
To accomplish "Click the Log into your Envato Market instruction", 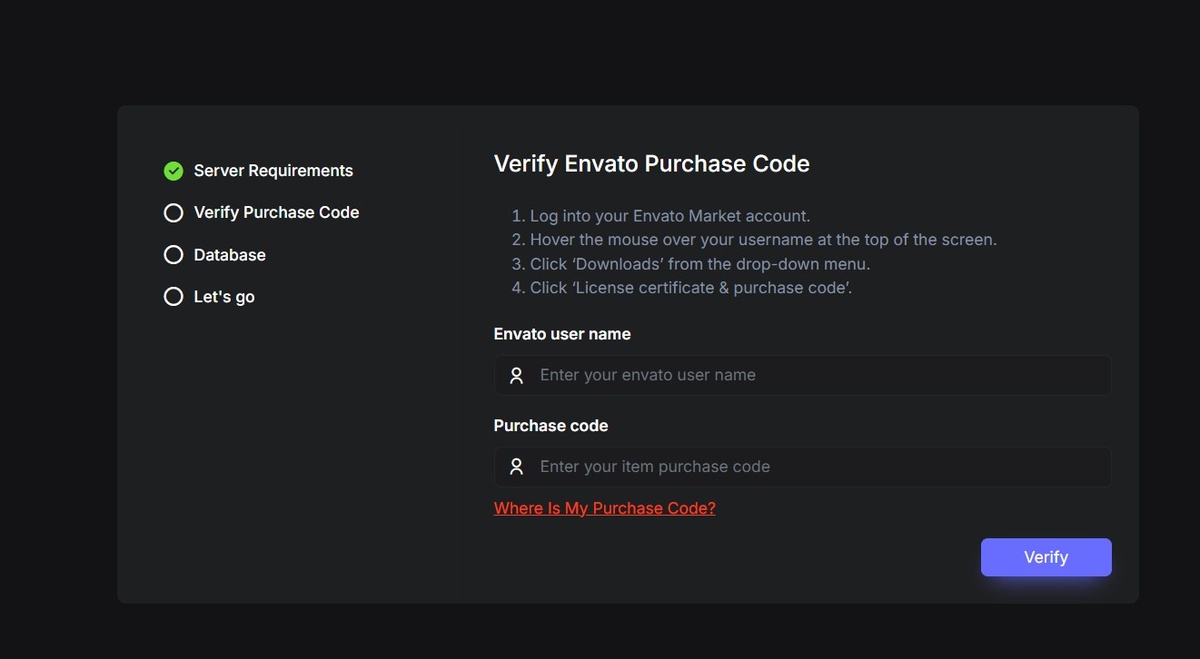I will point(661,216).
